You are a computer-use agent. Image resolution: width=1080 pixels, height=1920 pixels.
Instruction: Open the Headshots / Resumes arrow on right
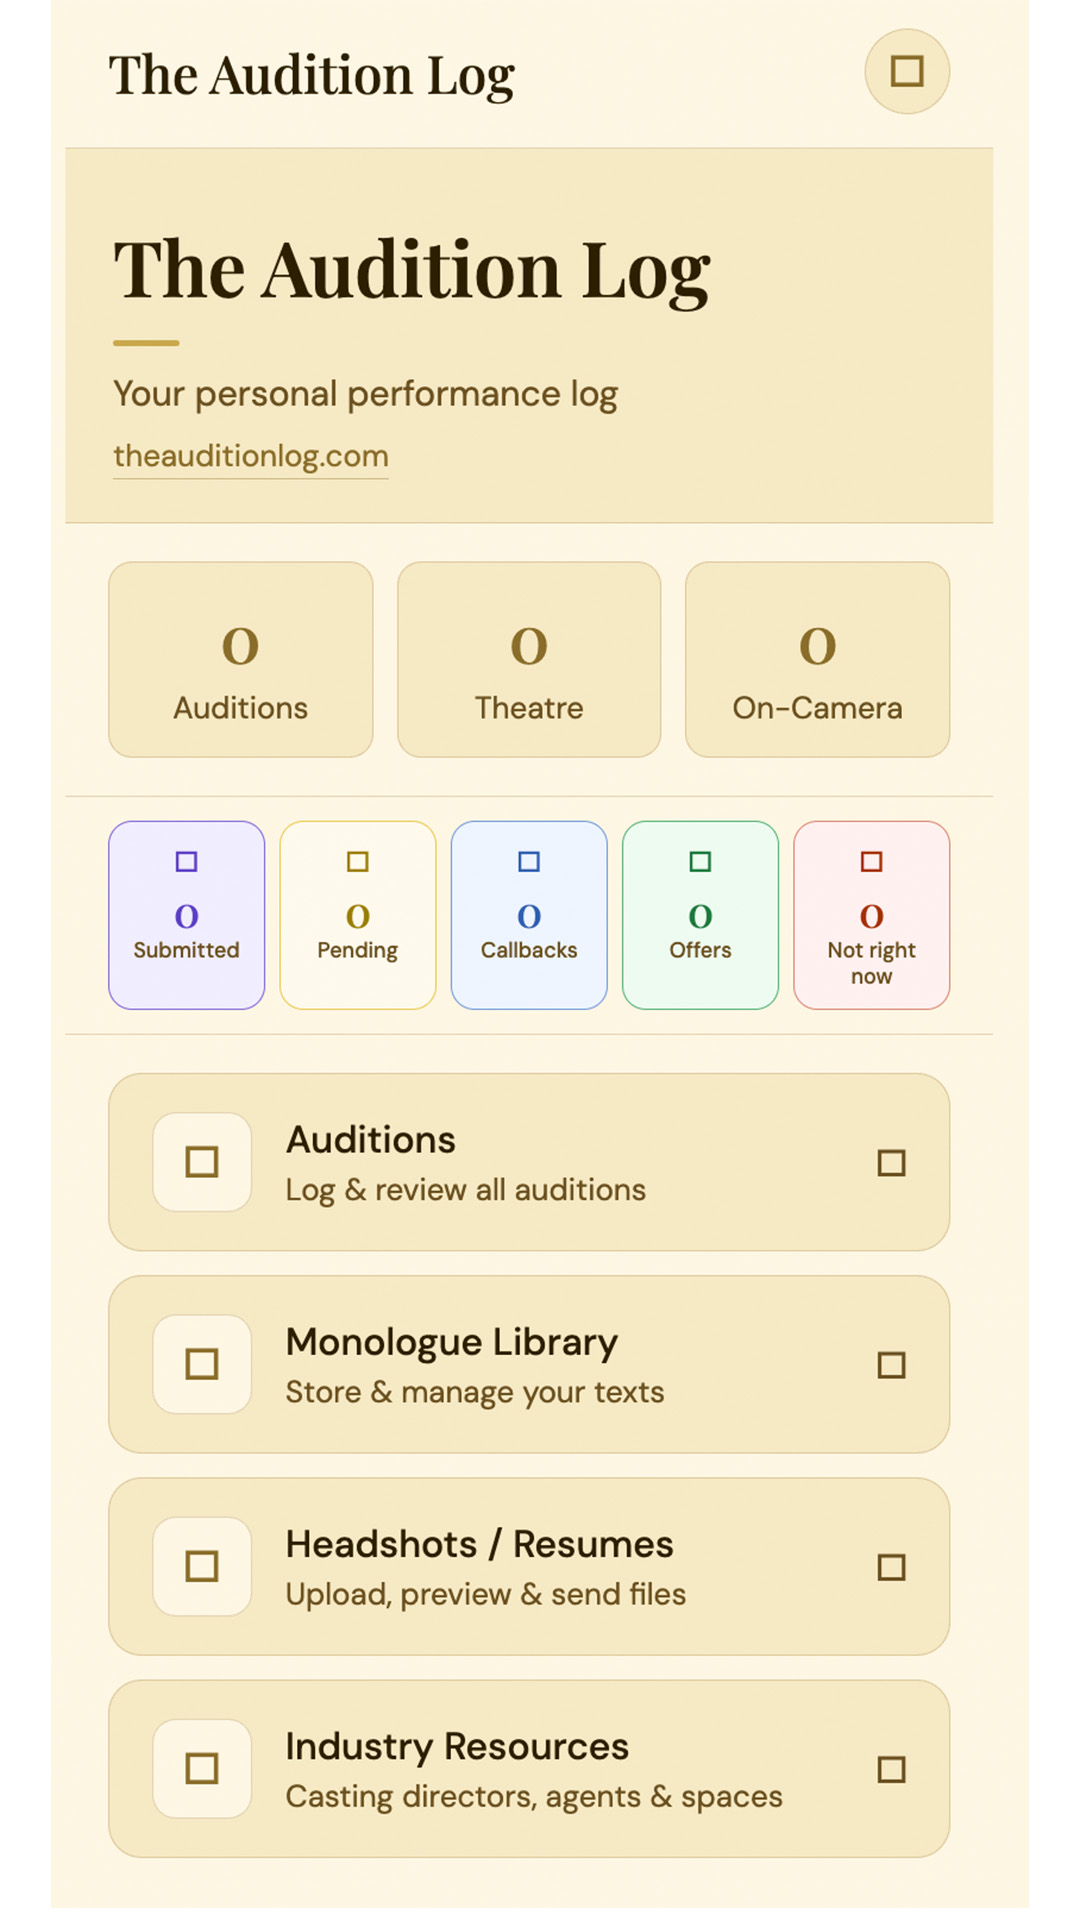point(891,1567)
